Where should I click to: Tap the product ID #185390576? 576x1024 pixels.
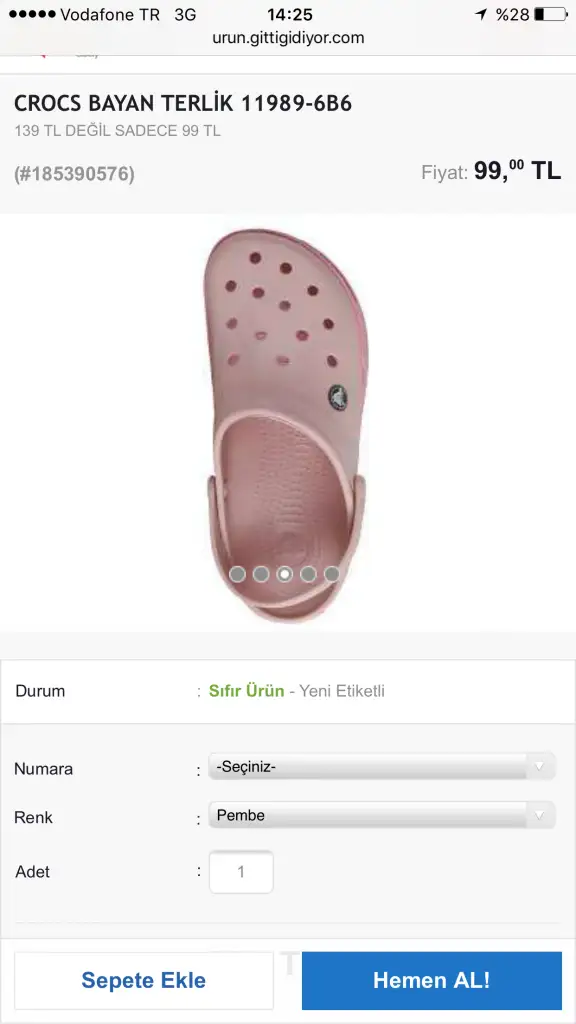tap(74, 174)
